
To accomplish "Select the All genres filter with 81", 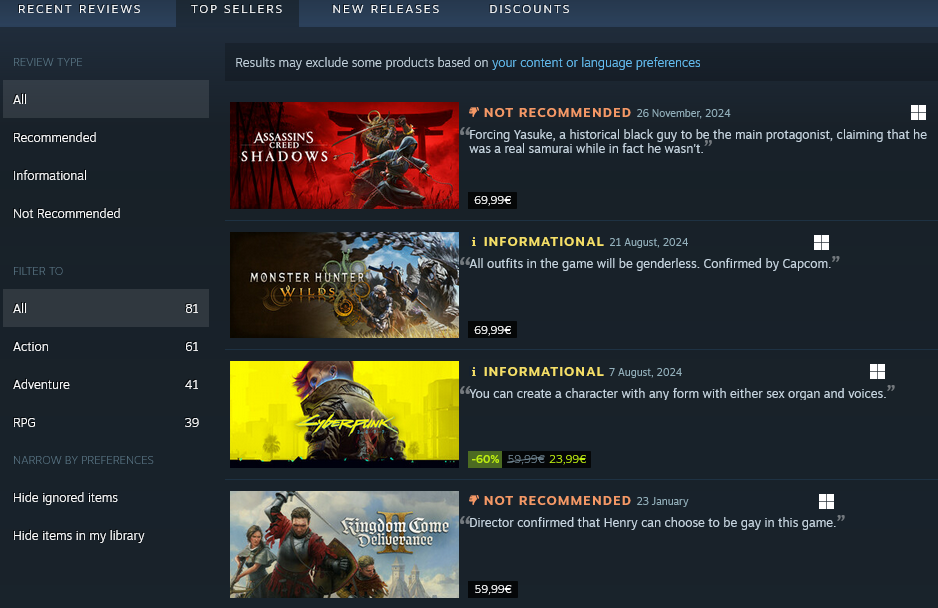I will click(x=106, y=308).
